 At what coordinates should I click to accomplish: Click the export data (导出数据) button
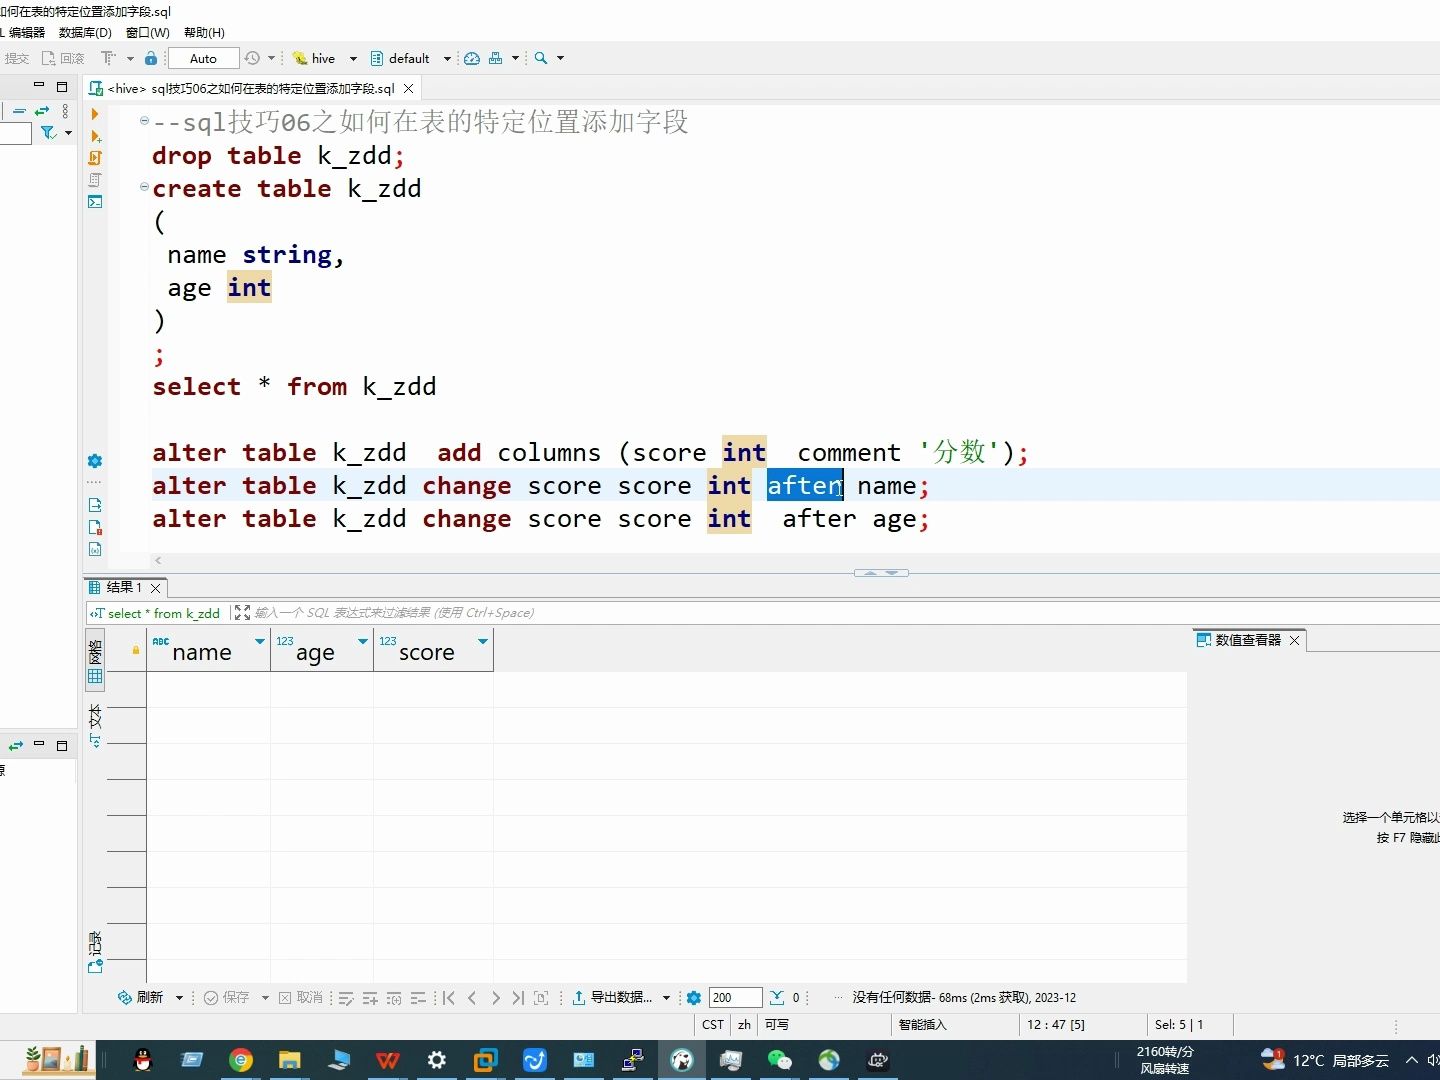pyautogui.click(x=612, y=997)
